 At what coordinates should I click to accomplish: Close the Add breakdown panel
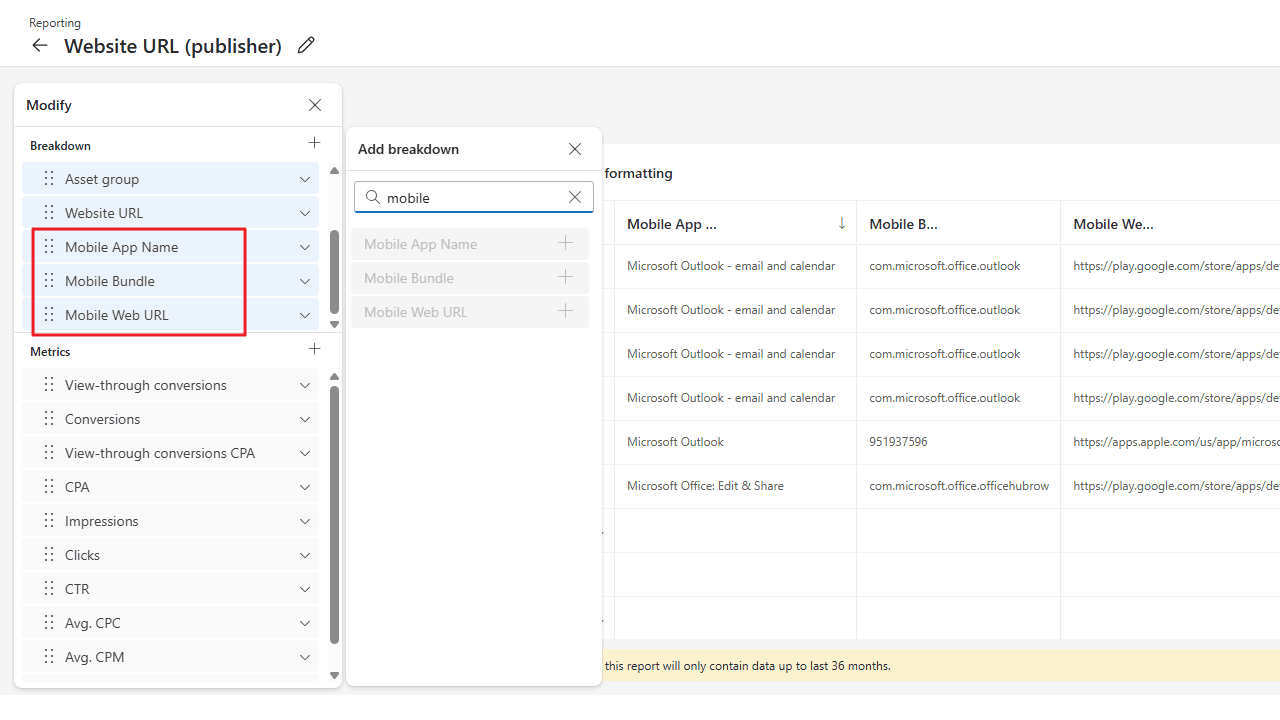575,149
